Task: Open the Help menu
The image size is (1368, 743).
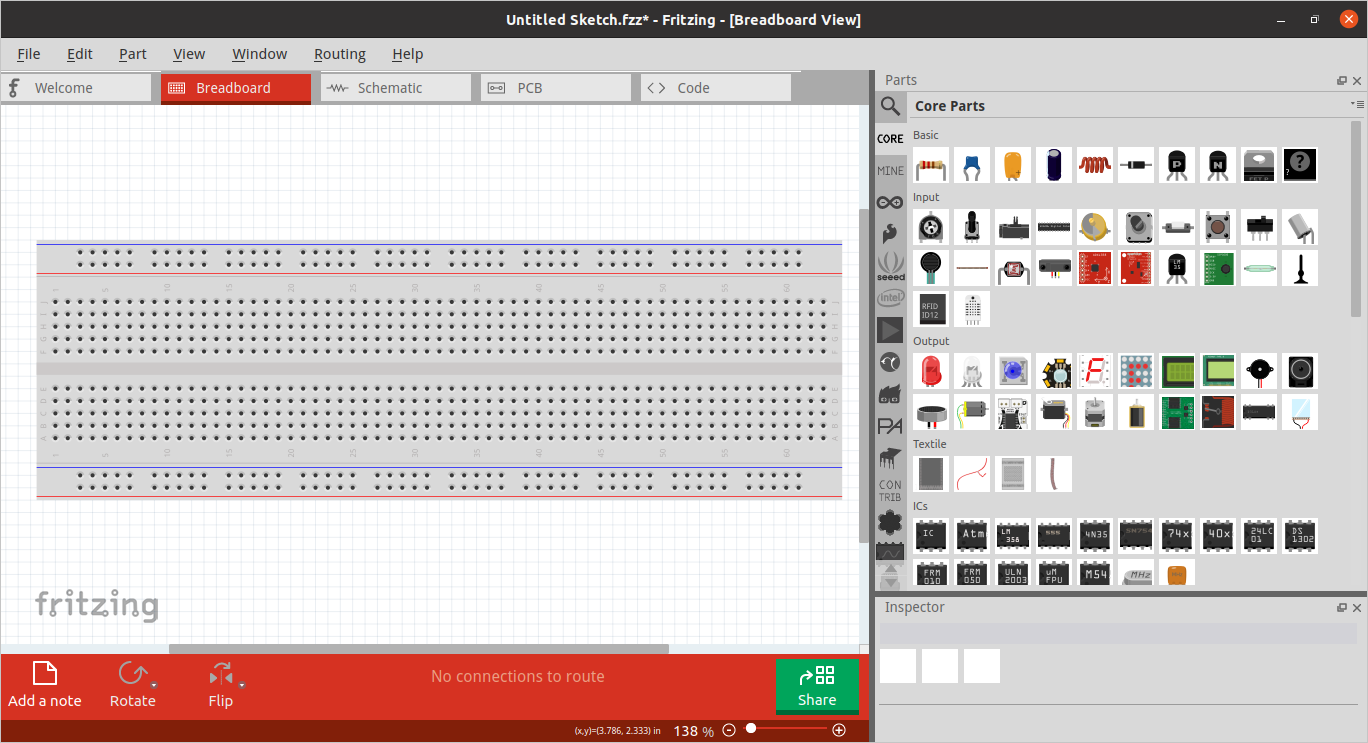Action: (x=408, y=54)
